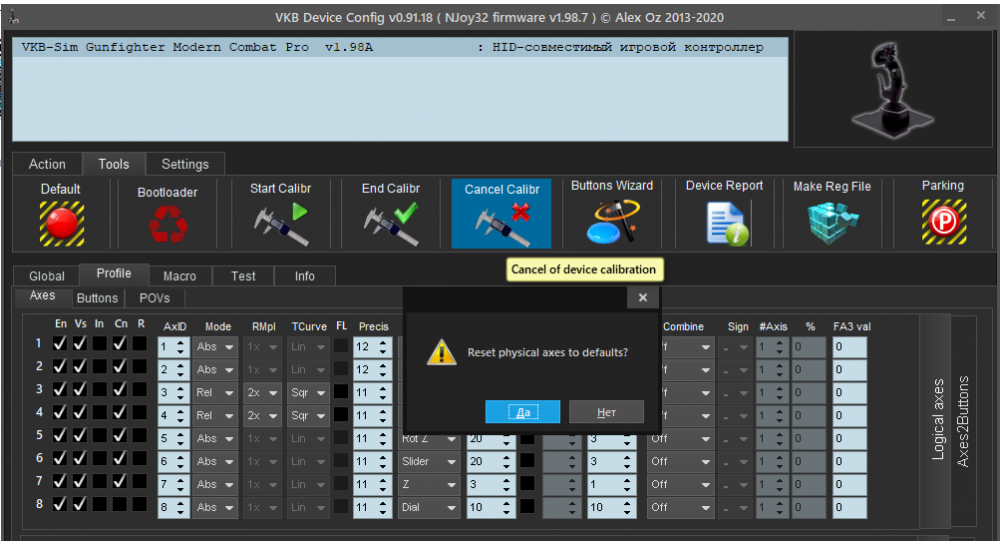Open the Buttons Wizard tool
1000x541 pixels.
(611, 222)
